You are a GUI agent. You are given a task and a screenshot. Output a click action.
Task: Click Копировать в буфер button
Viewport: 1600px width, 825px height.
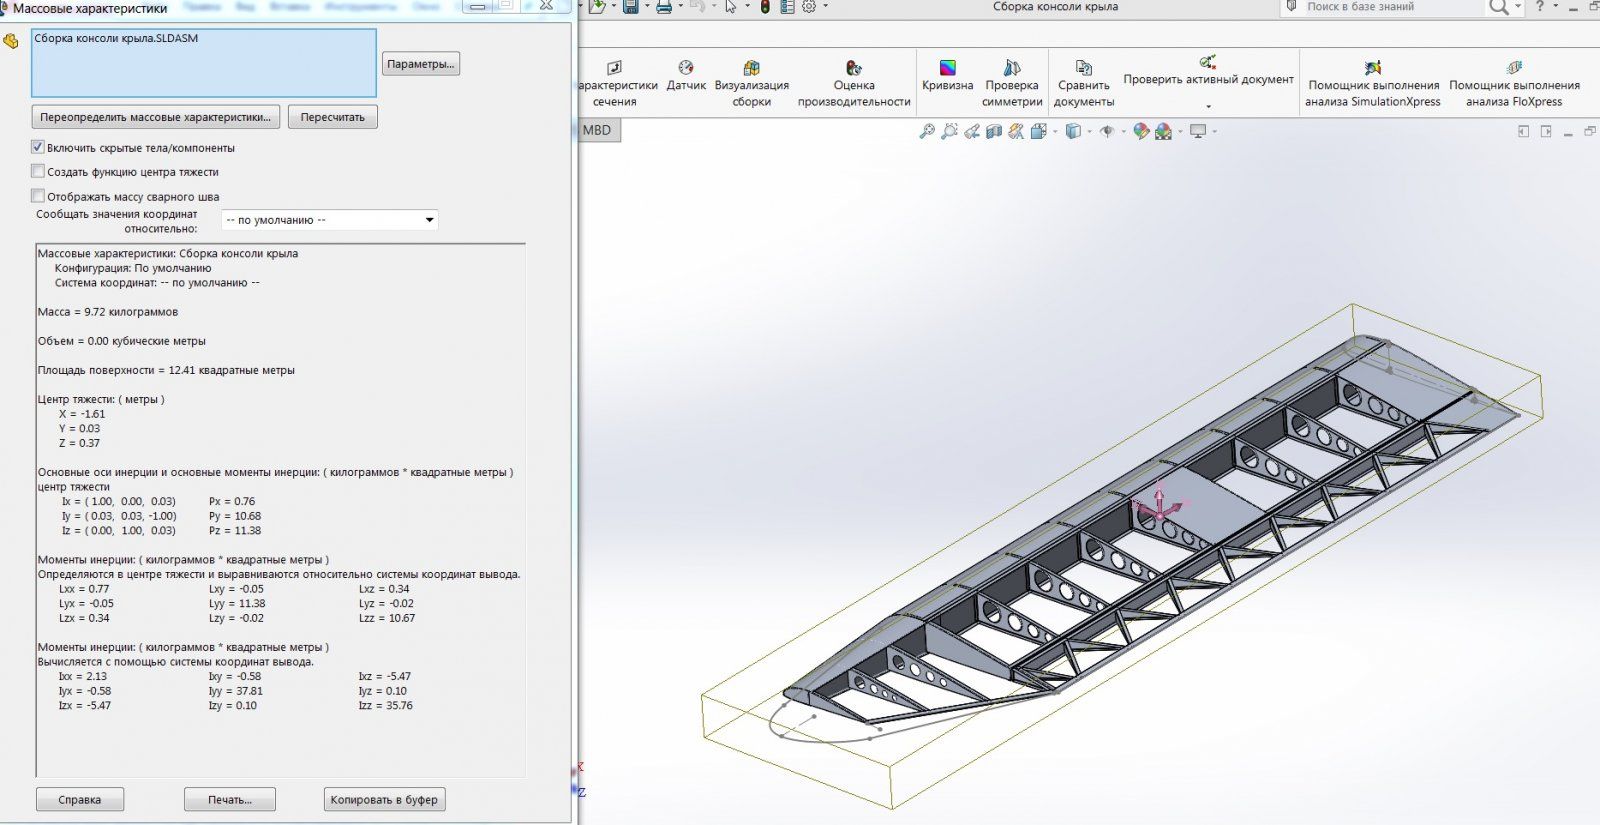[x=384, y=800]
